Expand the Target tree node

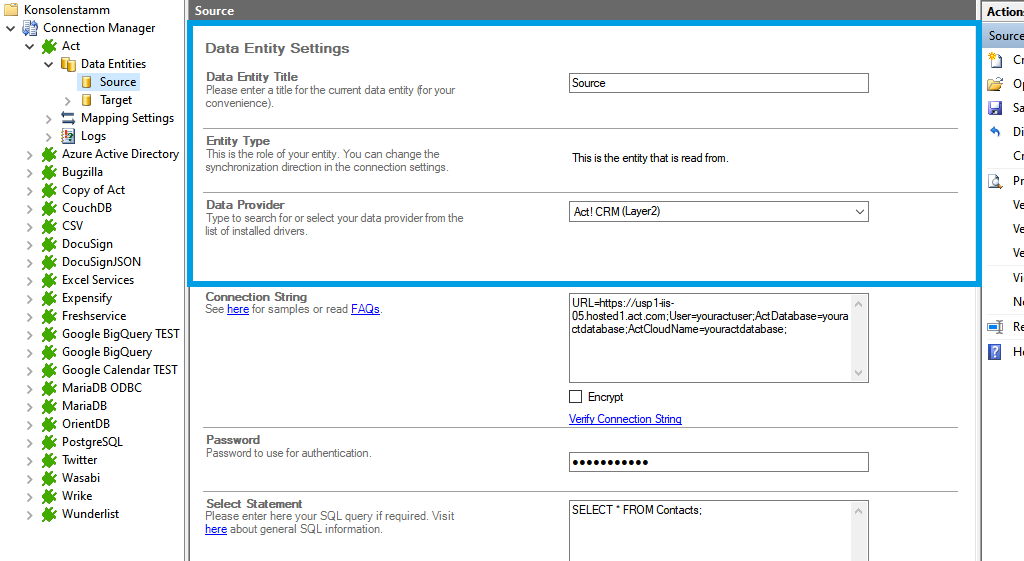(x=68, y=100)
